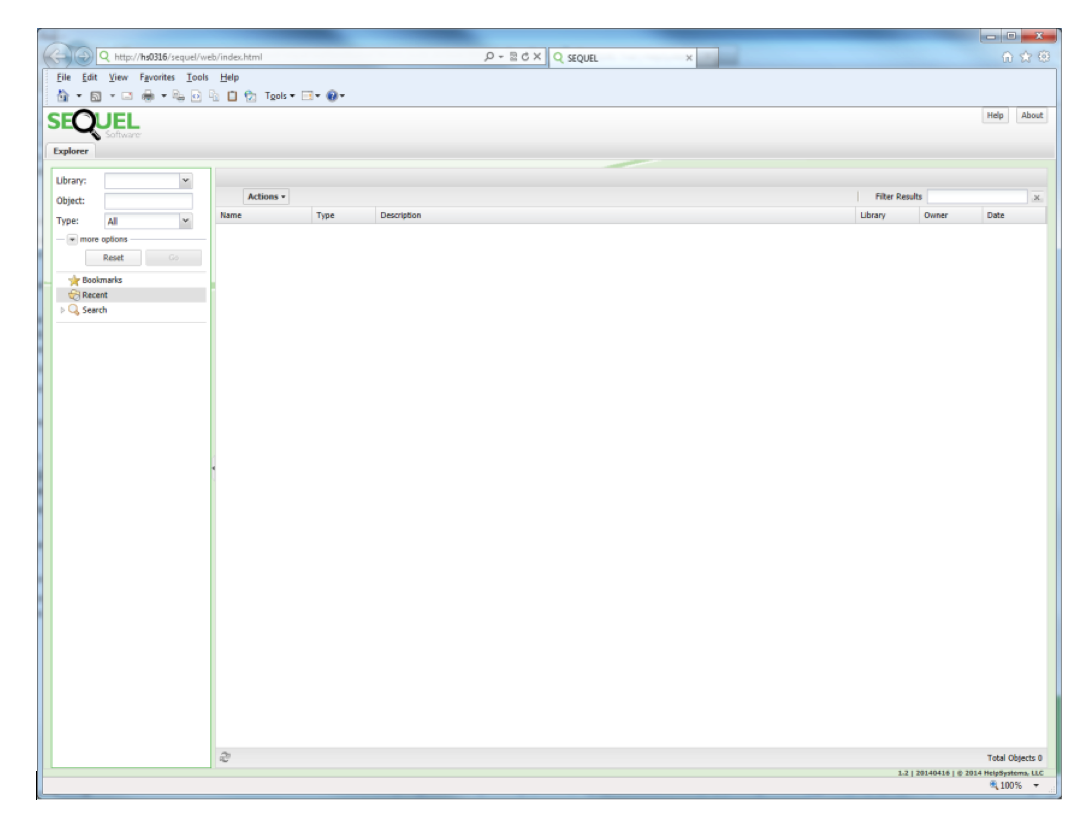The height and width of the screenshot is (821, 1086).
Task: Click the refresh icon below the results grid
Action: [x=225, y=757]
